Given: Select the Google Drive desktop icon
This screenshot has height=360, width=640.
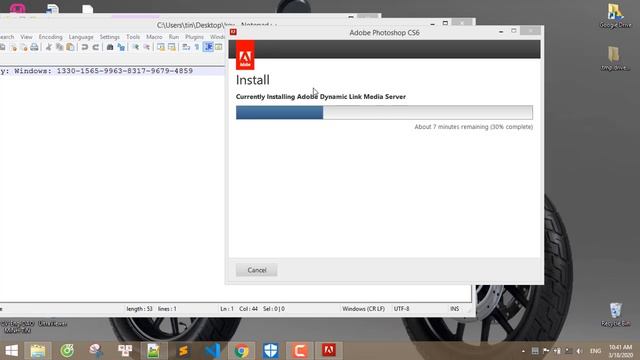Looking at the screenshot, I should point(615,16).
